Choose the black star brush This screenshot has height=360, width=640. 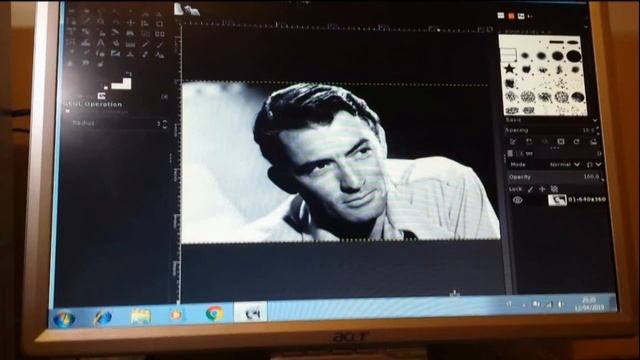tap(509, 68)
